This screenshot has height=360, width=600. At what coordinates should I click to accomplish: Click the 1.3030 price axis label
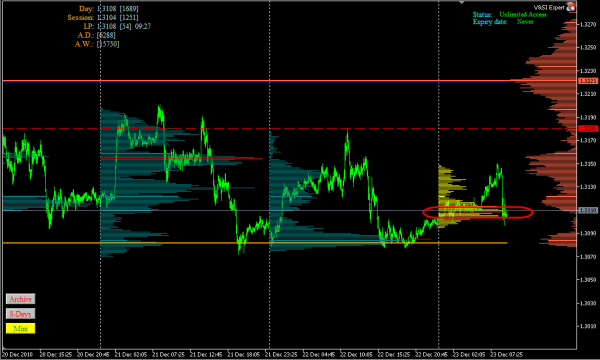pyautogui.click(x=588, y=303)
